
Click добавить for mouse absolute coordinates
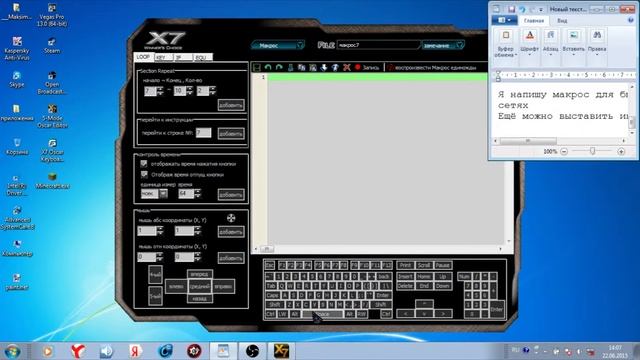231,231
